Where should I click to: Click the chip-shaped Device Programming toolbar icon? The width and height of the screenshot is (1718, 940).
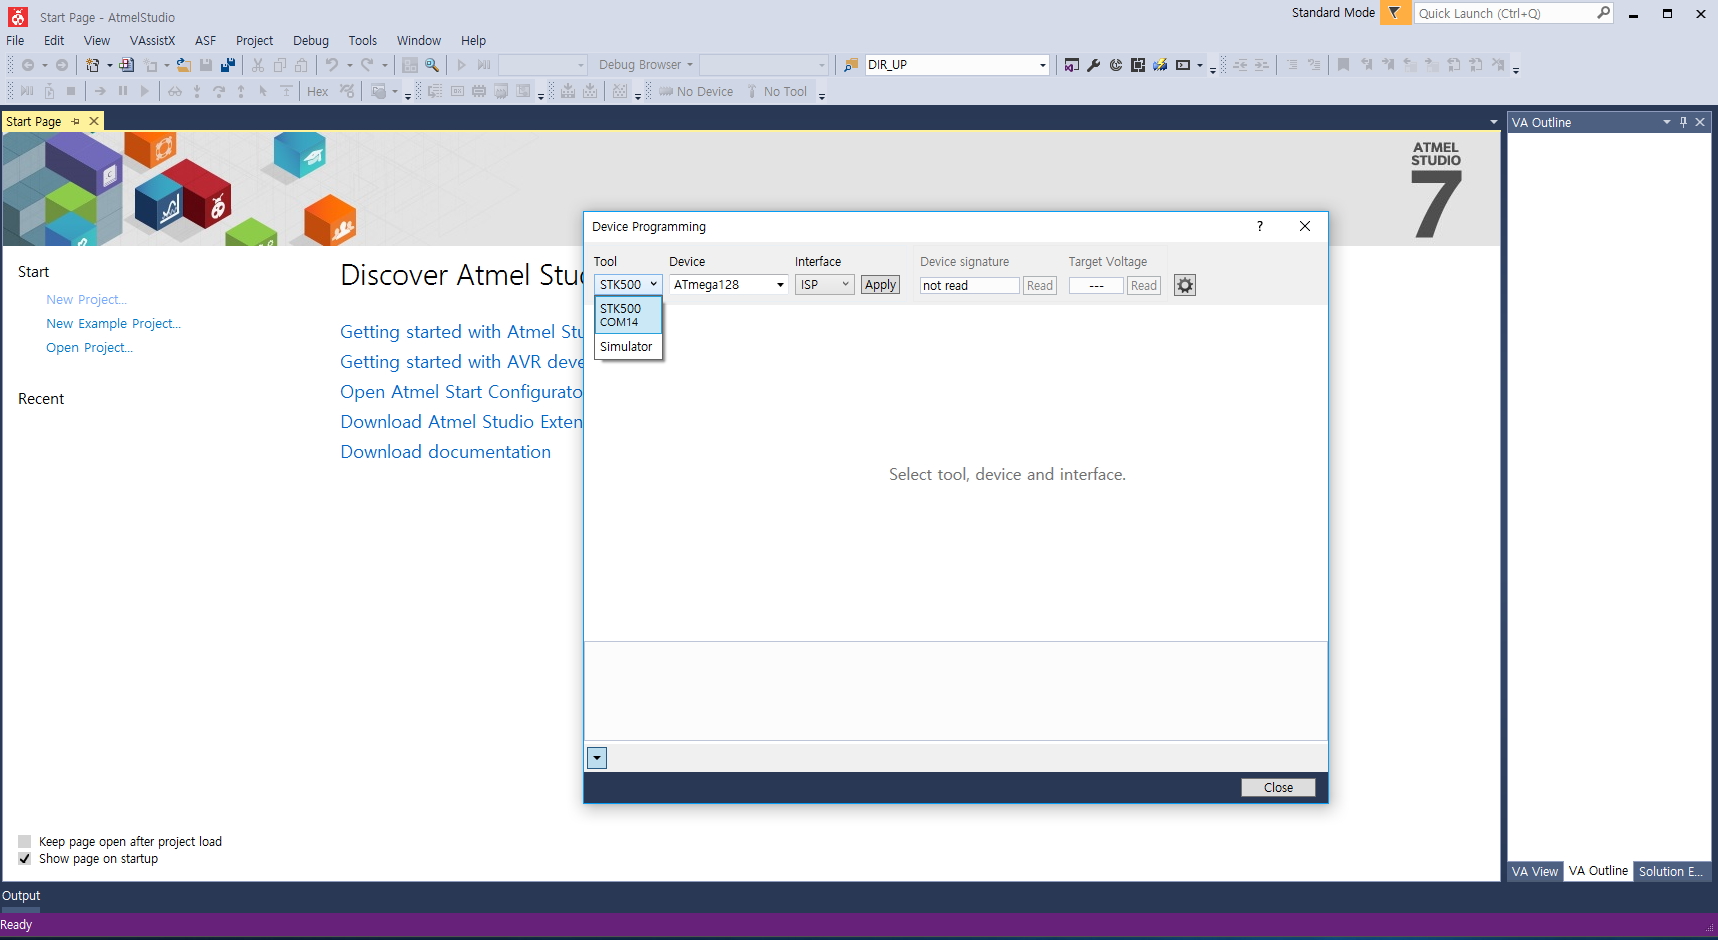pyautogui.click(x=1138, y=65)
